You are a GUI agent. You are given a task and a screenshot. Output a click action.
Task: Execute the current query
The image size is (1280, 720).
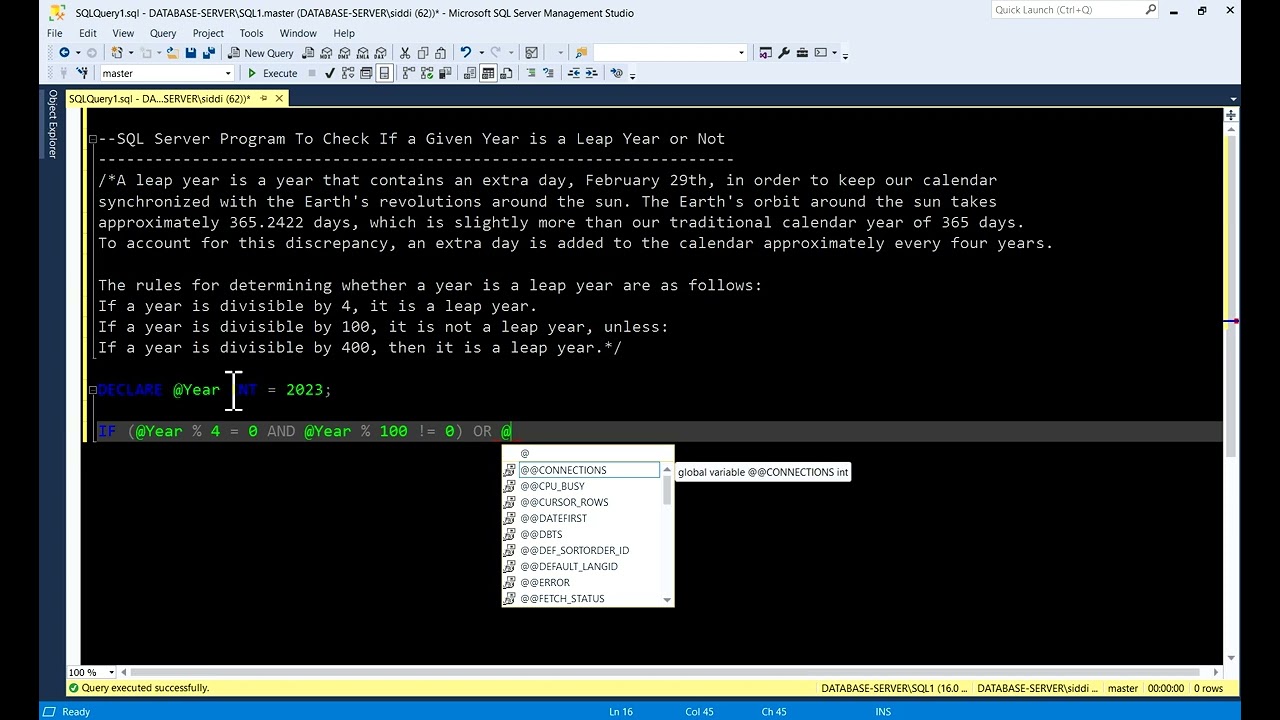tap(273, 73)
